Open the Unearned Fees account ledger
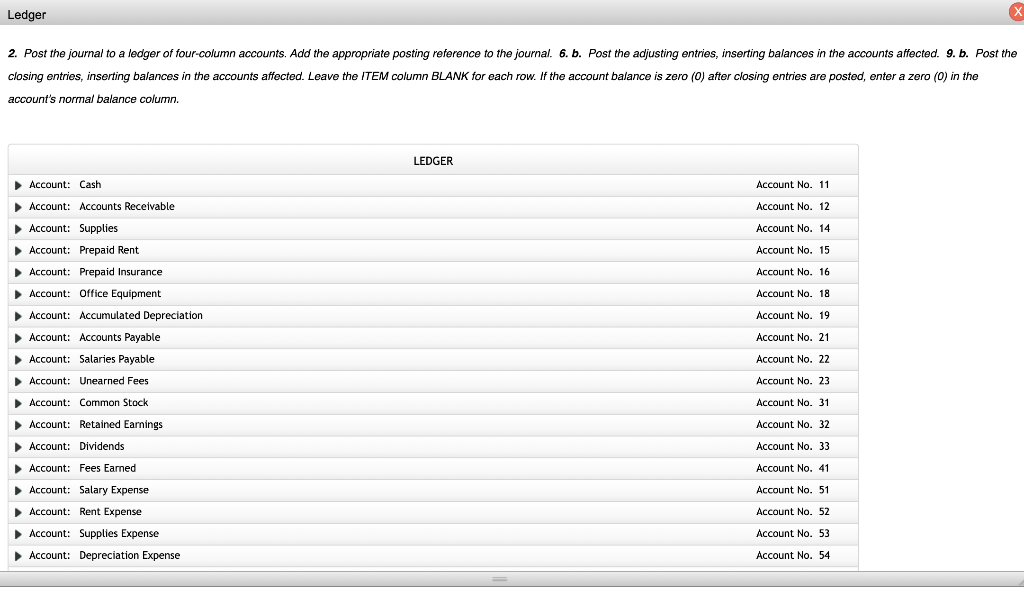The image size is (1024, 601). click(x=18, y=380)
